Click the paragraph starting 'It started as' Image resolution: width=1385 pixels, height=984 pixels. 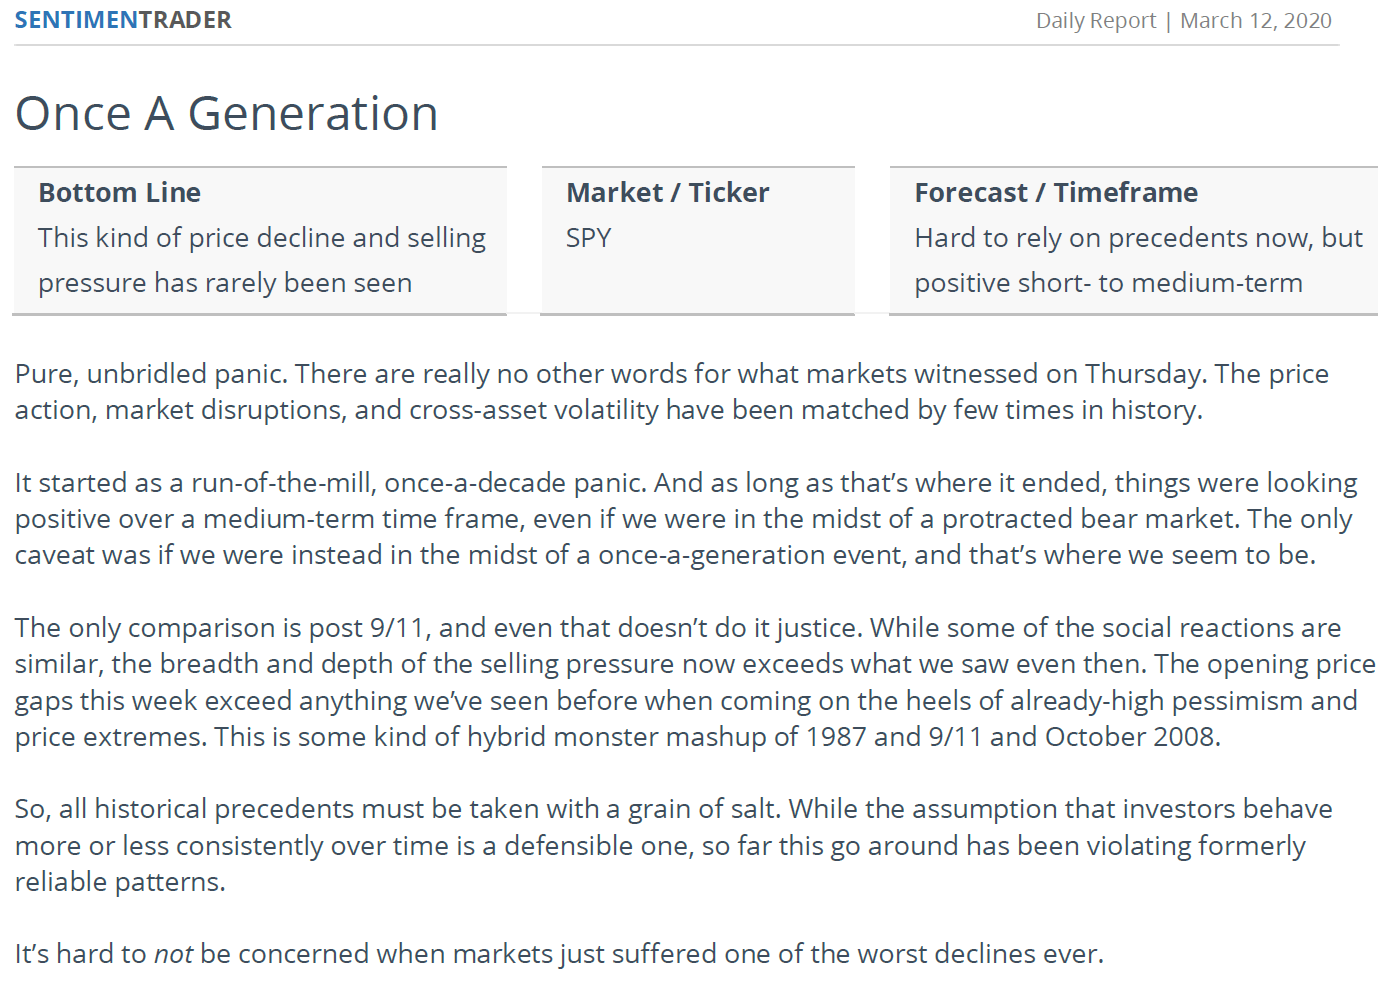pos(686,518)
